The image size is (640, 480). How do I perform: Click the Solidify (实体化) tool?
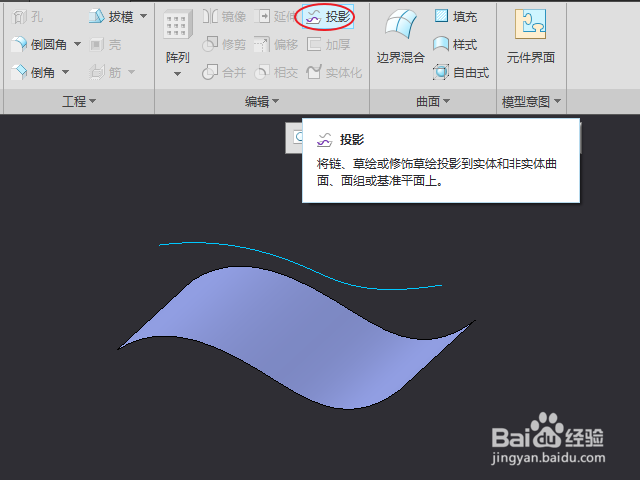(334, 73)
